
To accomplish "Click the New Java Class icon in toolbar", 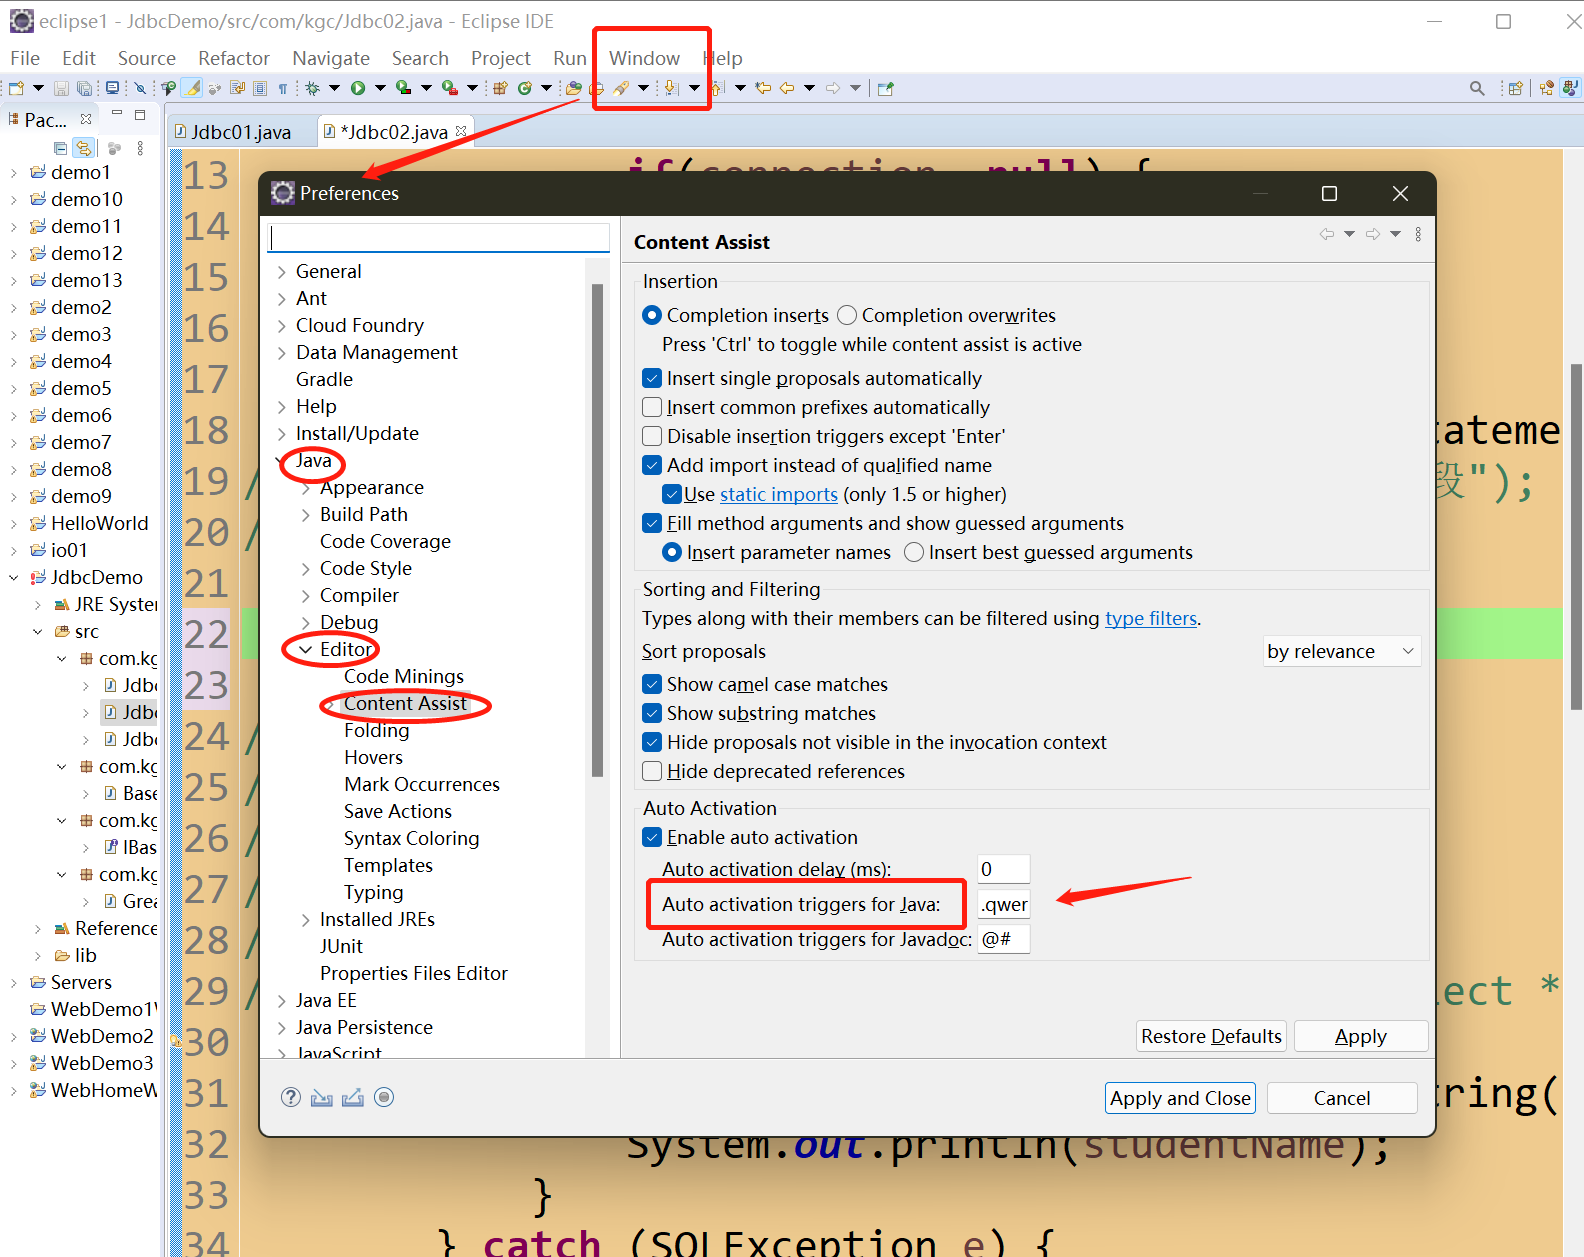I will pyautogui.click(x=524, y=88).
